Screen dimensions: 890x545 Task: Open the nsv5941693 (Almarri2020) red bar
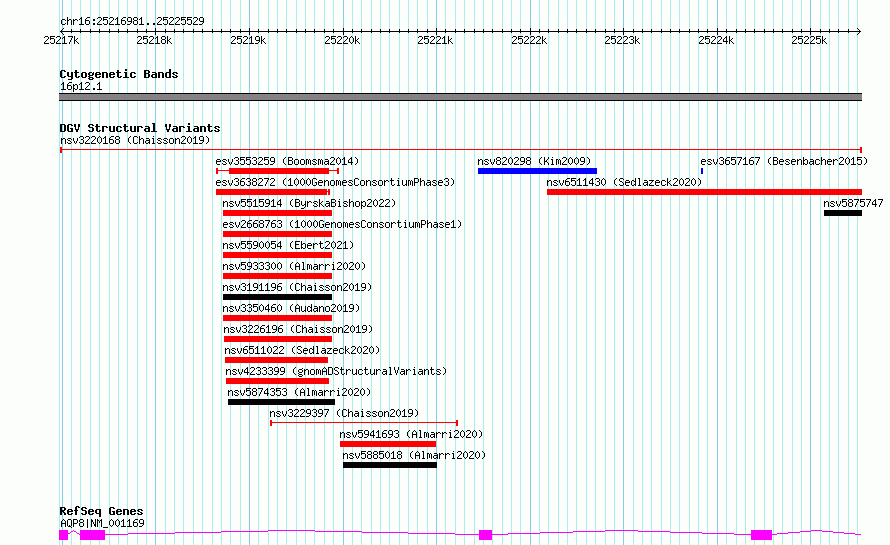pyautogui.click(x=388, y=444)
